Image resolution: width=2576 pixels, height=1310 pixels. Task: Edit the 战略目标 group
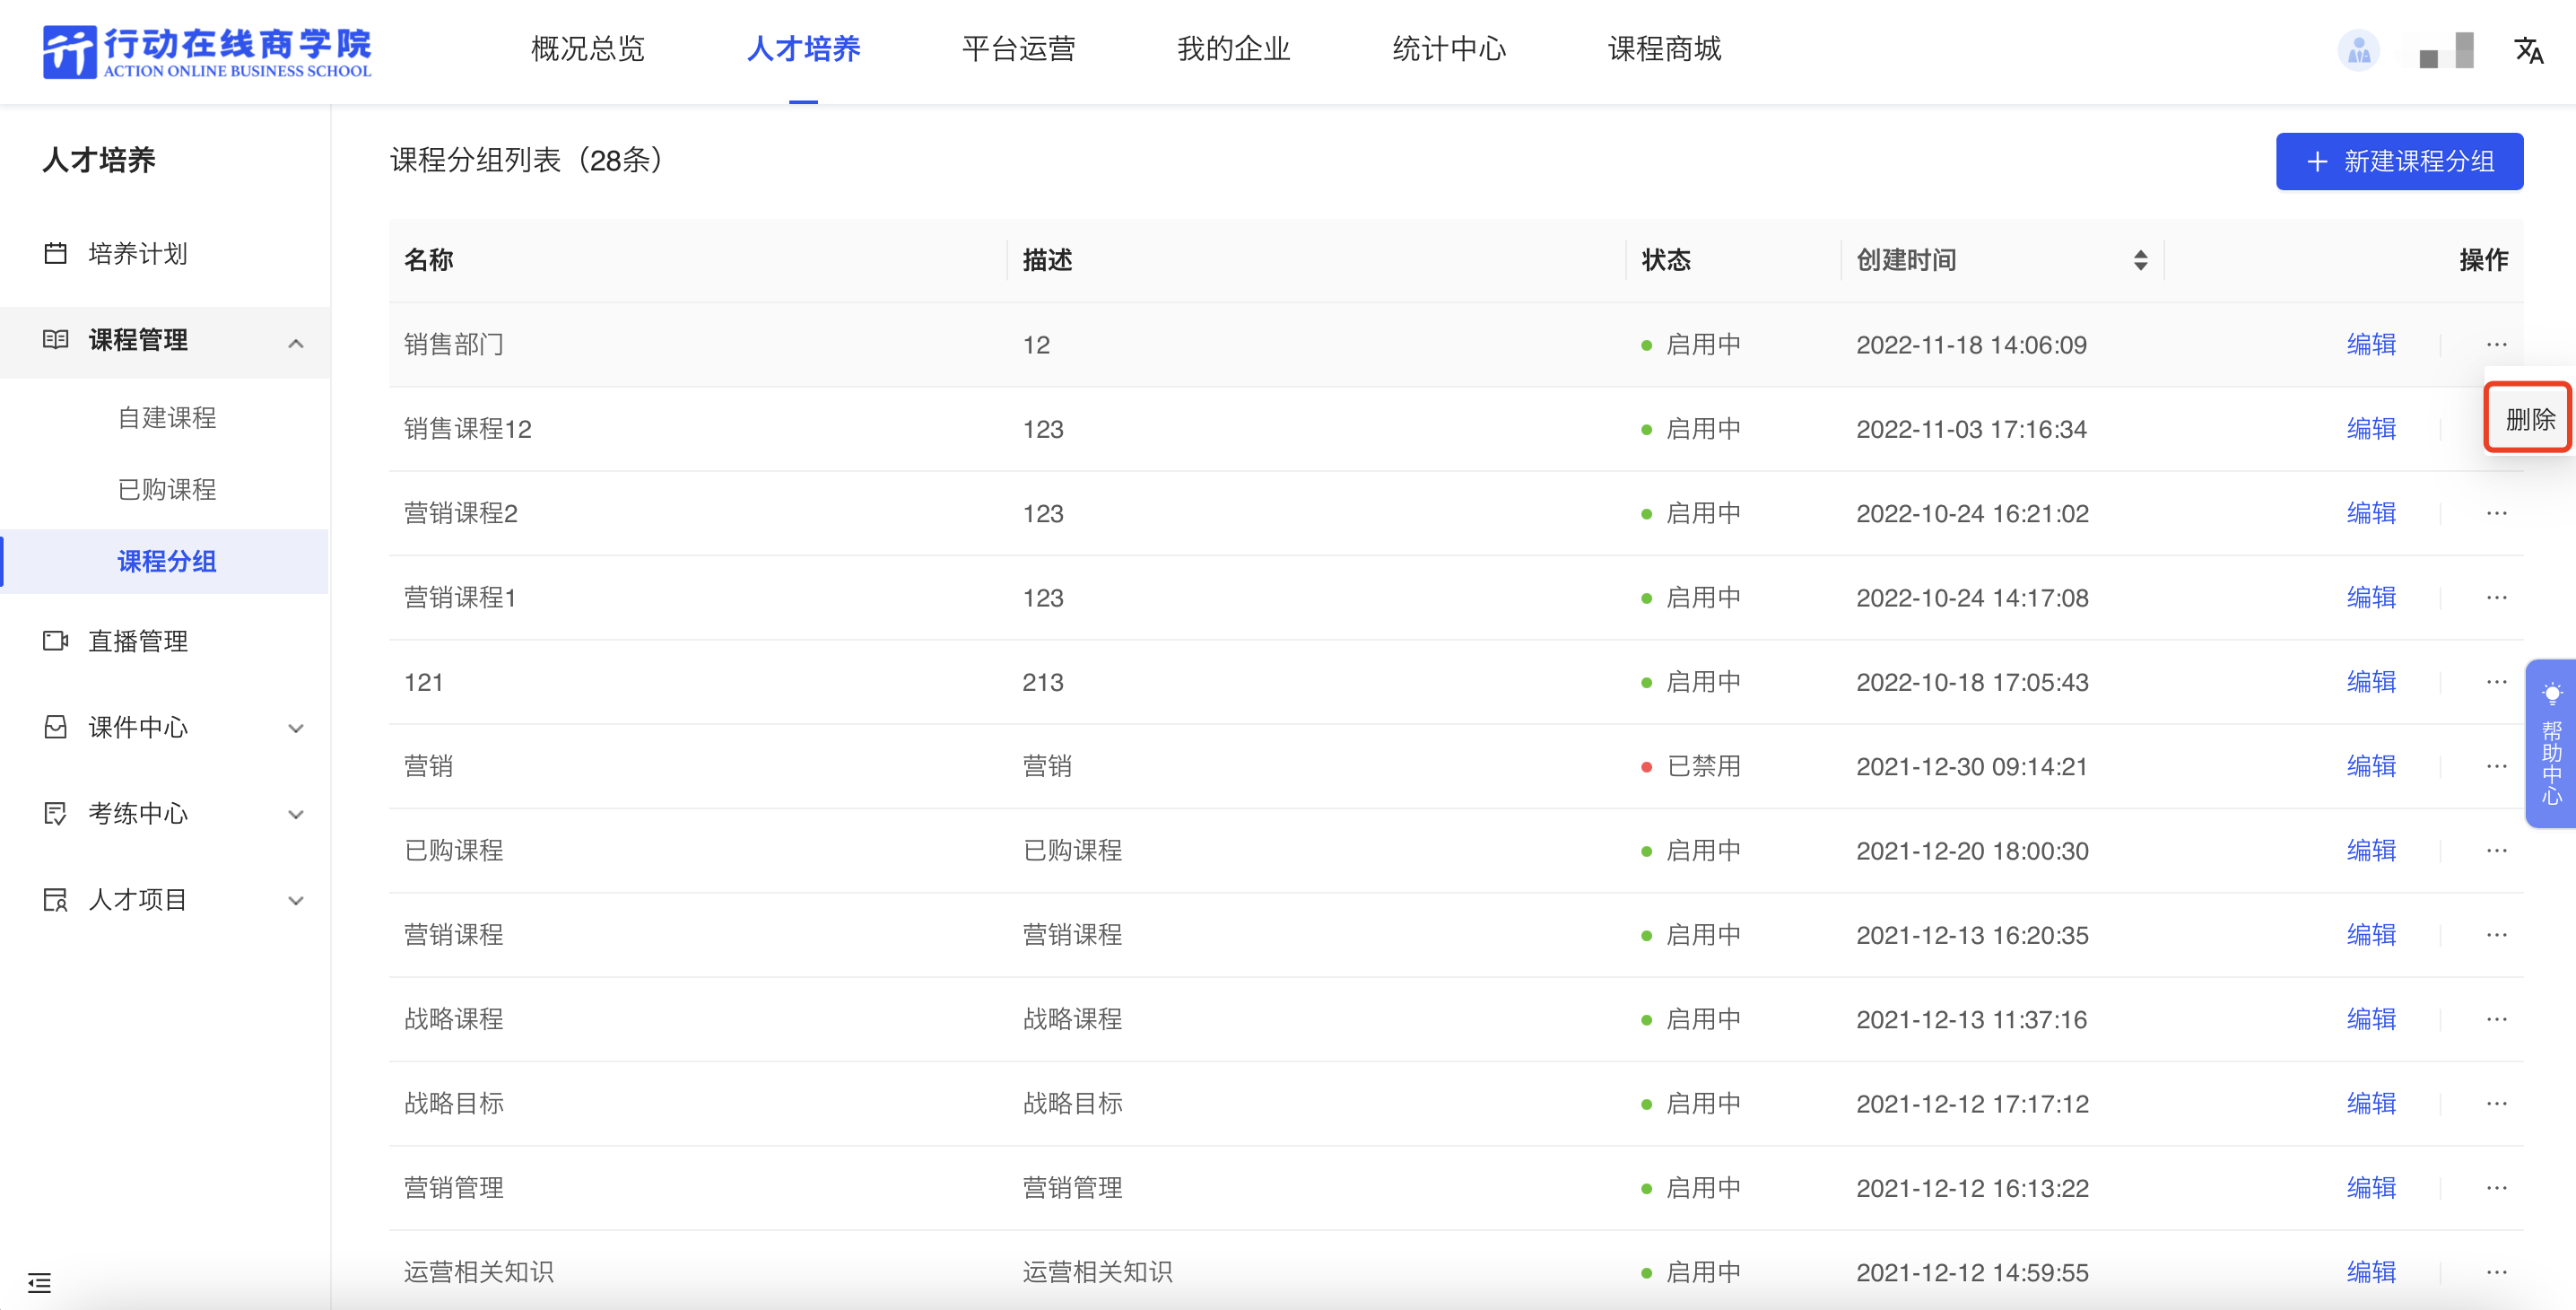(x=2371, y=1103)
